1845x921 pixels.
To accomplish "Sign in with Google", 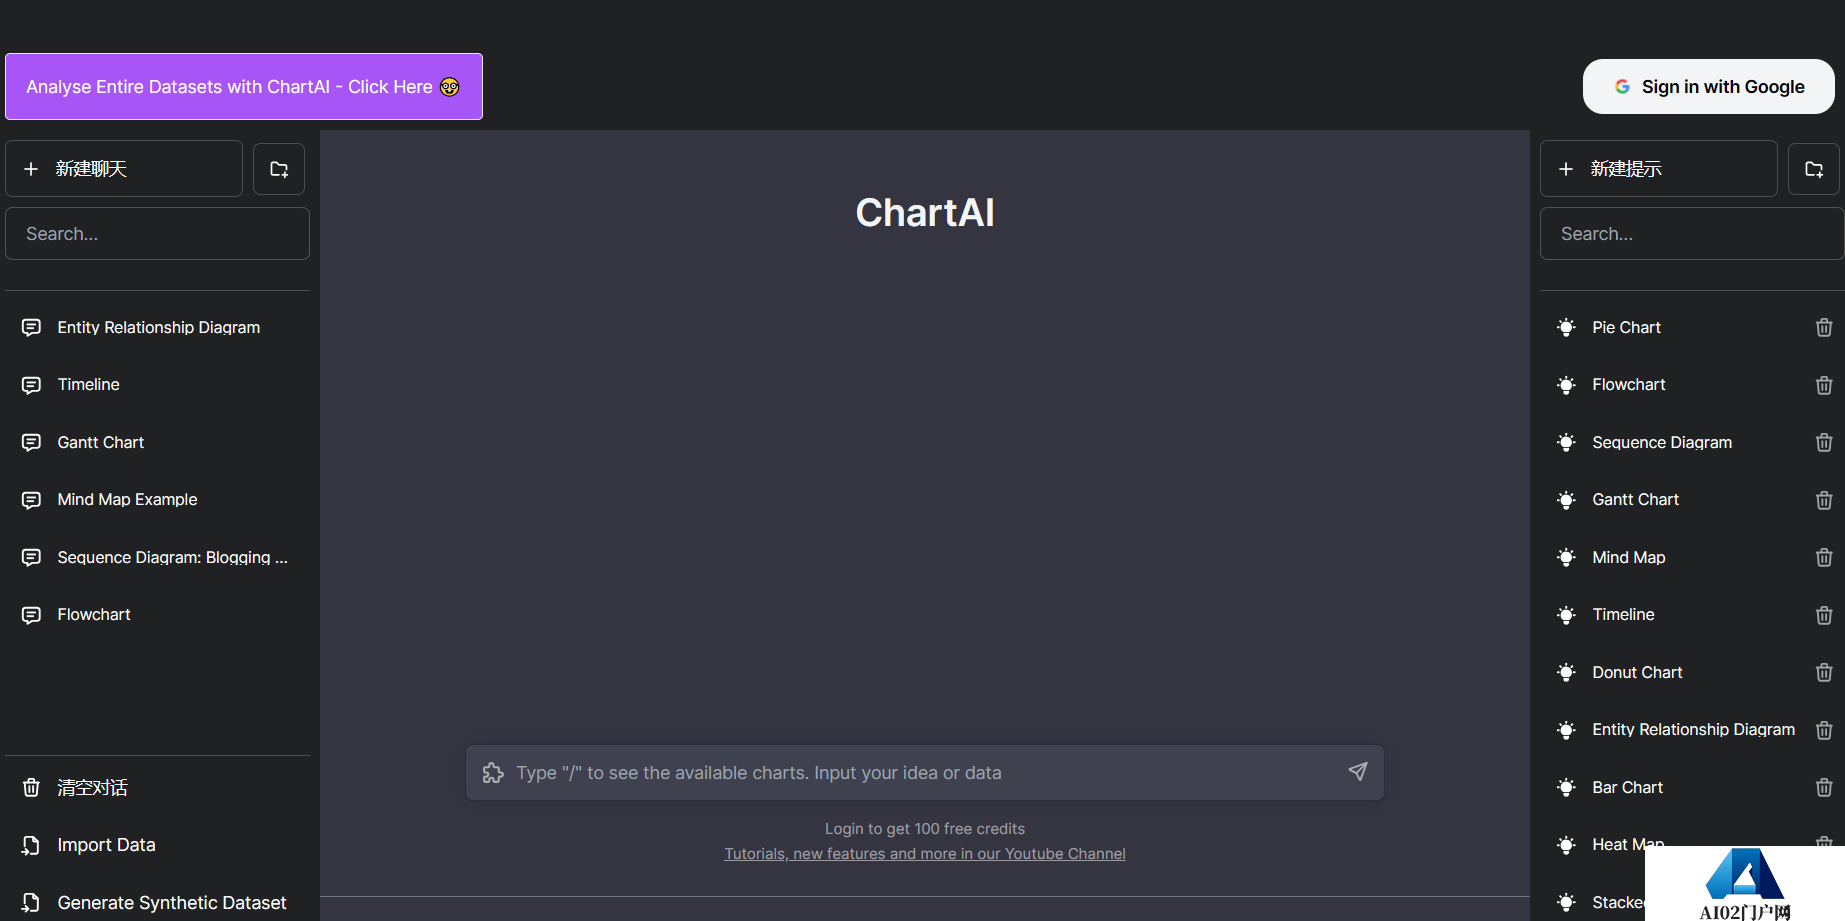I will (x=1708, y=87).
